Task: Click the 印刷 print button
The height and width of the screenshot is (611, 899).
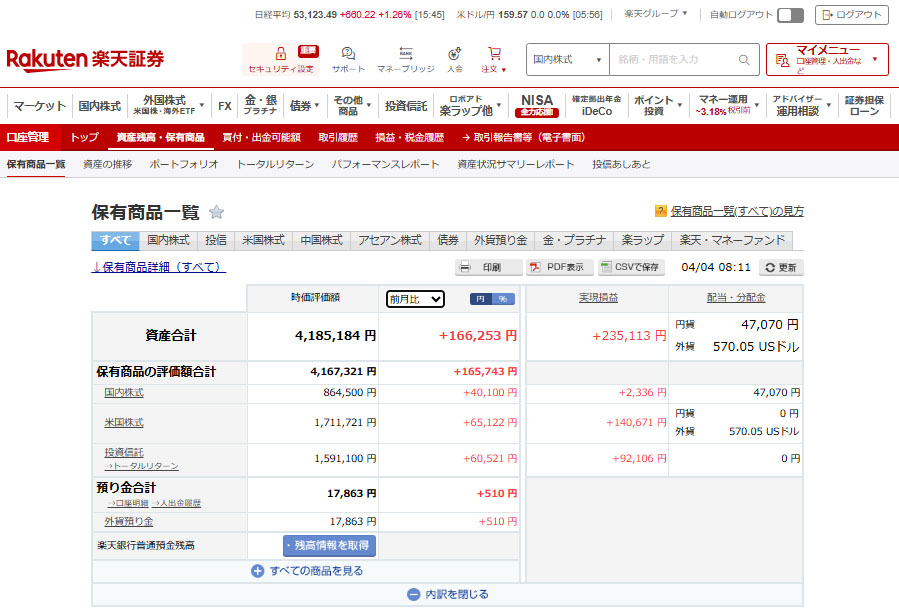Action: point(488,267)
